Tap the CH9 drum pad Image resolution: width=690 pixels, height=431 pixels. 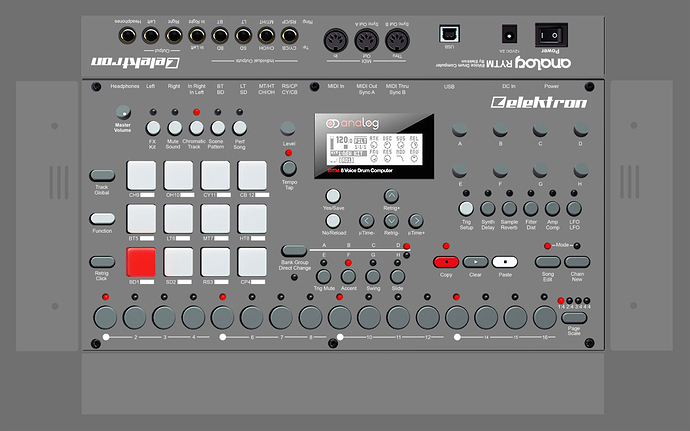(142, 174)
